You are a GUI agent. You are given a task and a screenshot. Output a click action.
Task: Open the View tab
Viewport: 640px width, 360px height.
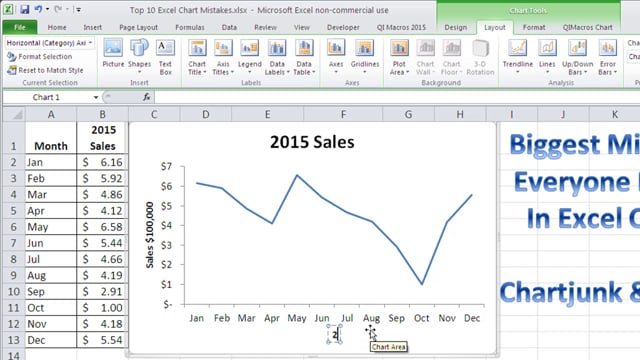(302, 27)
